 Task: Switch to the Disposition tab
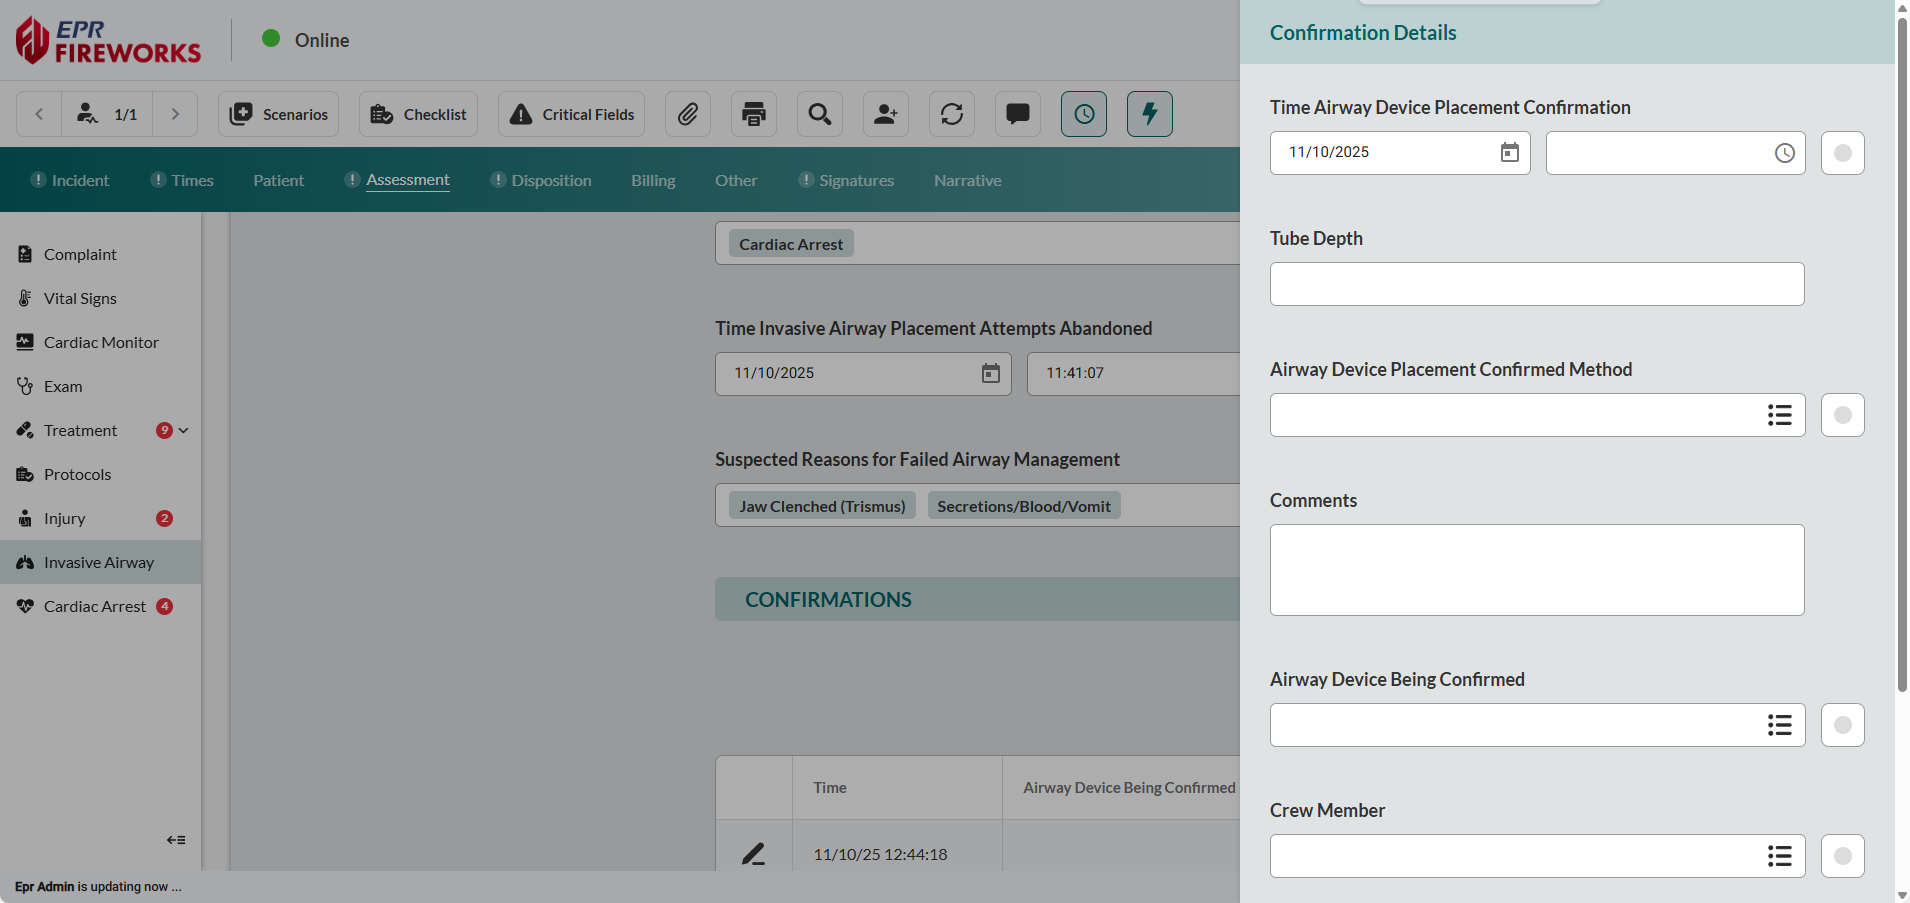[x=551, y=180]
